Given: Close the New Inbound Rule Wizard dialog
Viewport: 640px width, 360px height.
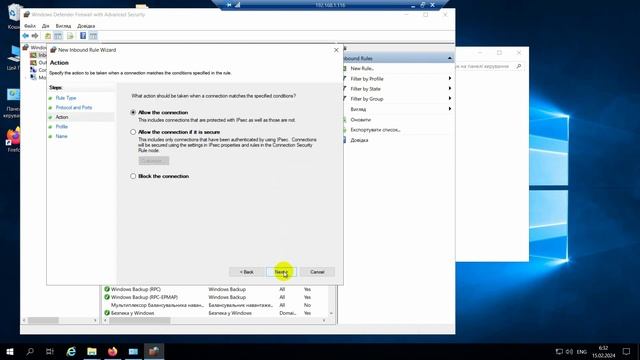Looking at the screenshot, I should [336, 50].
